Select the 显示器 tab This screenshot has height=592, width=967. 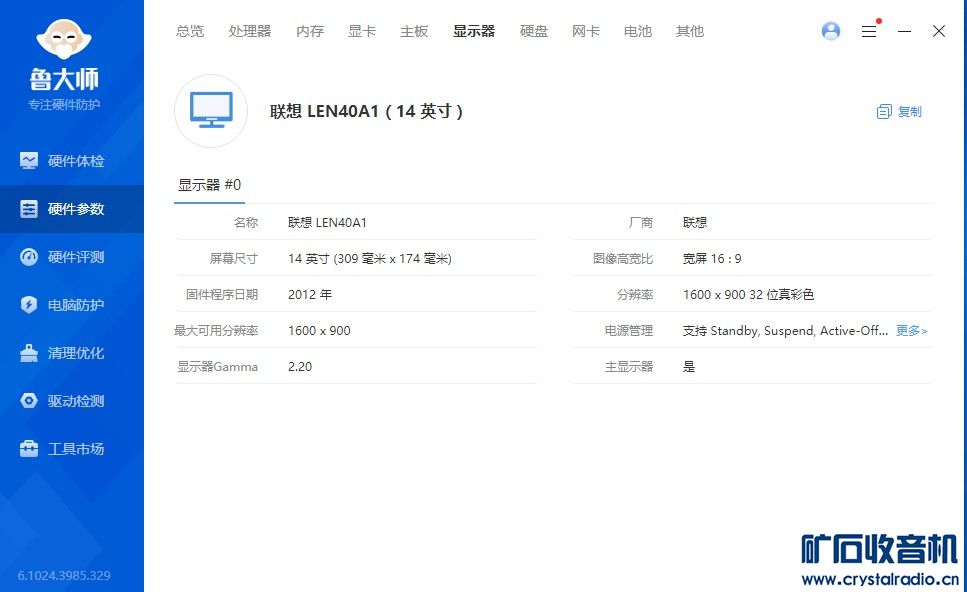474,31
